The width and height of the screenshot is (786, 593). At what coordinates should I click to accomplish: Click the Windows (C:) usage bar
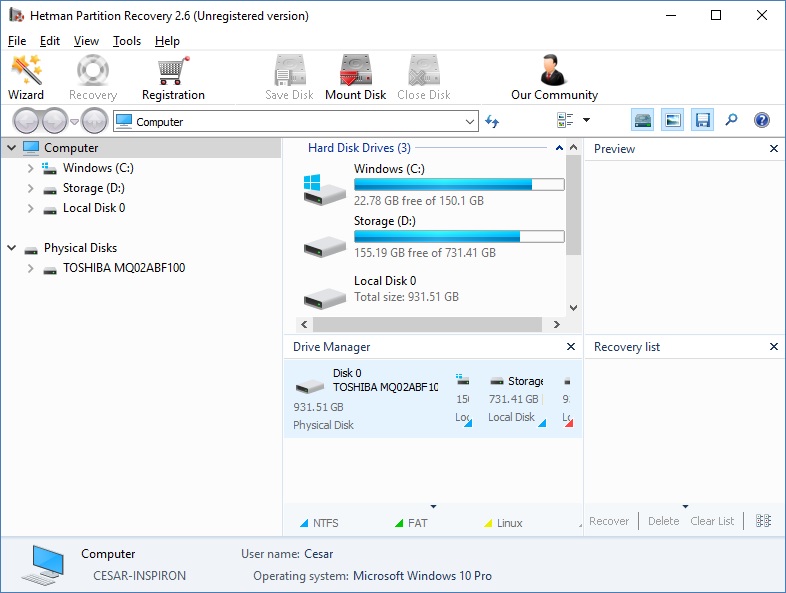[x=459, y=184]
